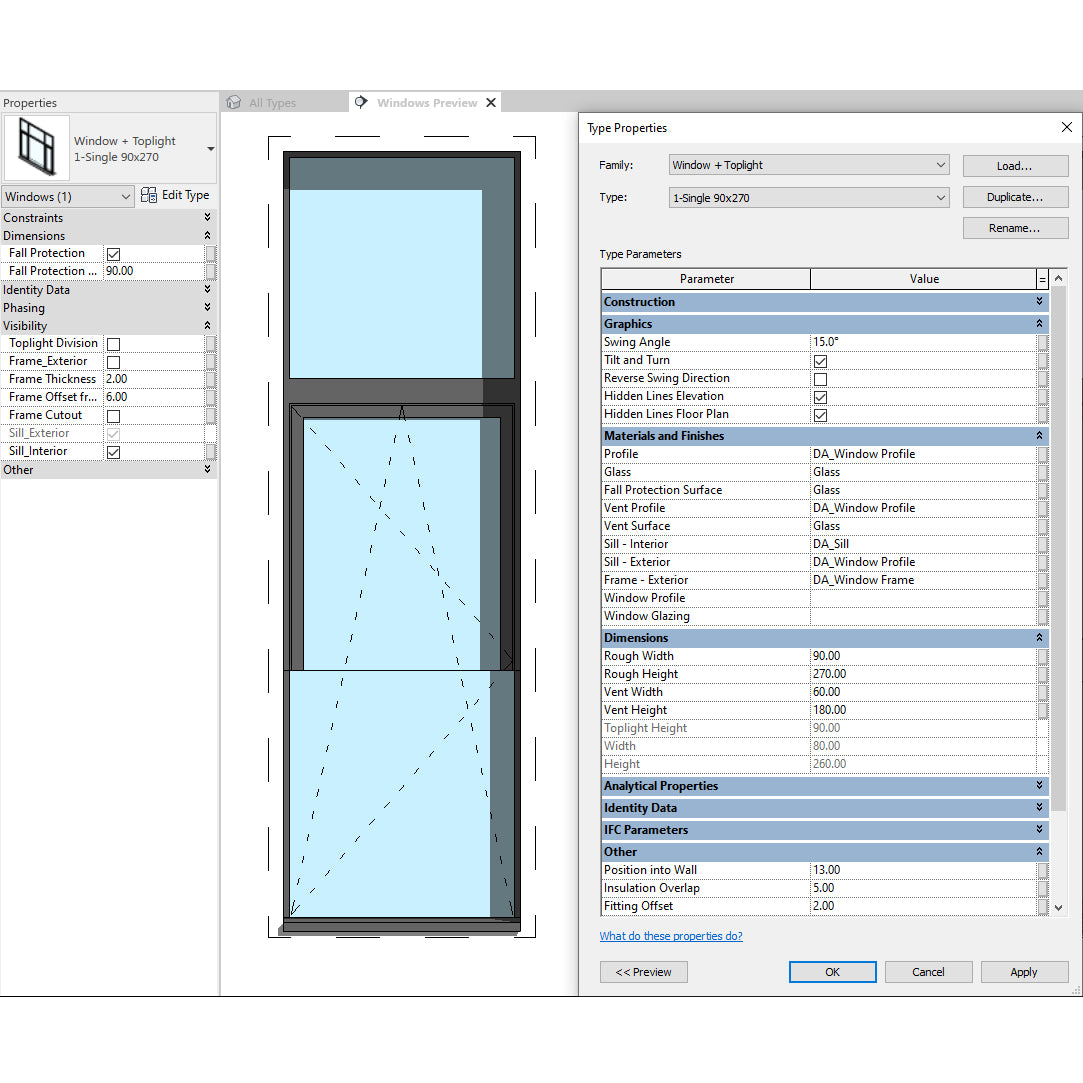Switch to the All Types tab
The height and width of the screenshot is (1083, 1083).
point(271,103)
